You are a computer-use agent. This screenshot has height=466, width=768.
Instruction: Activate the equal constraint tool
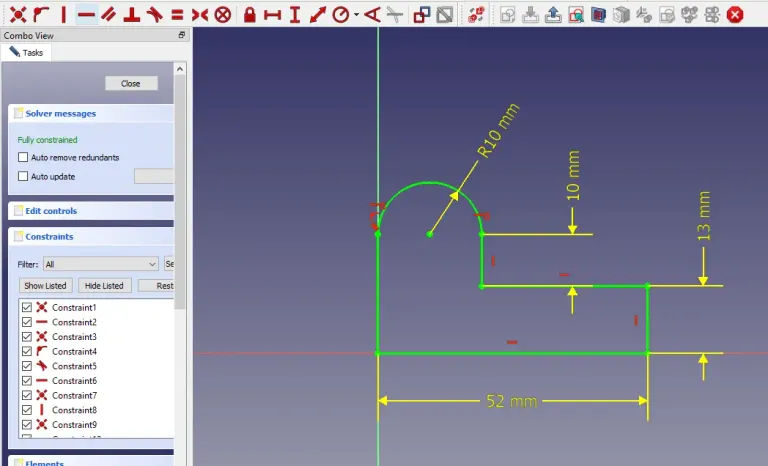pyautogui.click(x=177, y=14)
